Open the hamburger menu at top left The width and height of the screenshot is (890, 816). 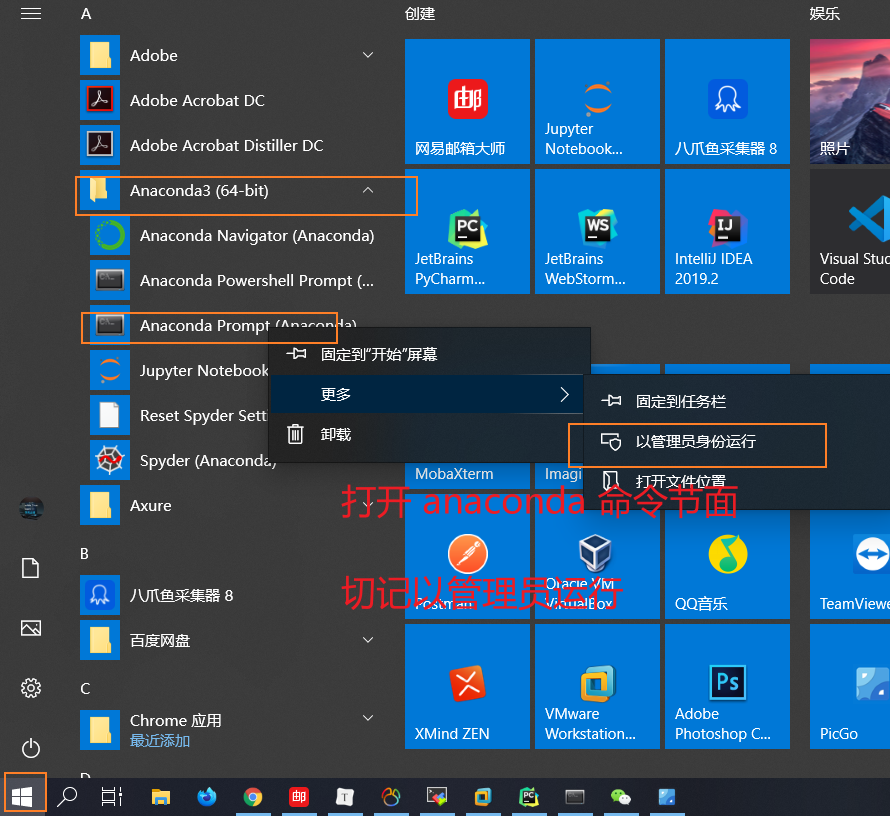point(31,13)
